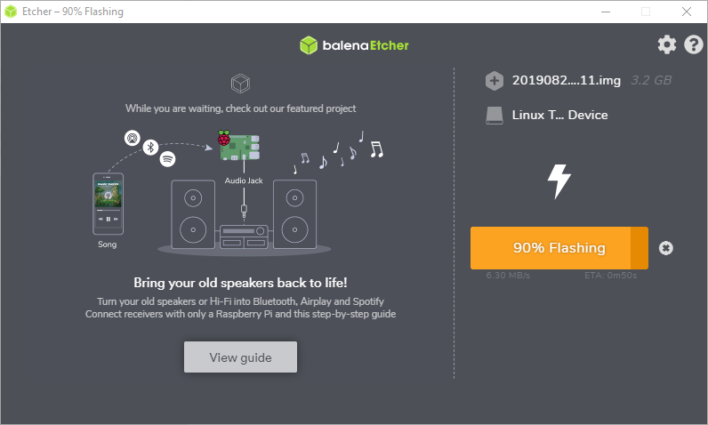708x425 pixels.
Task: Open Etcher settings gear icon
Action: pos(667,45)
